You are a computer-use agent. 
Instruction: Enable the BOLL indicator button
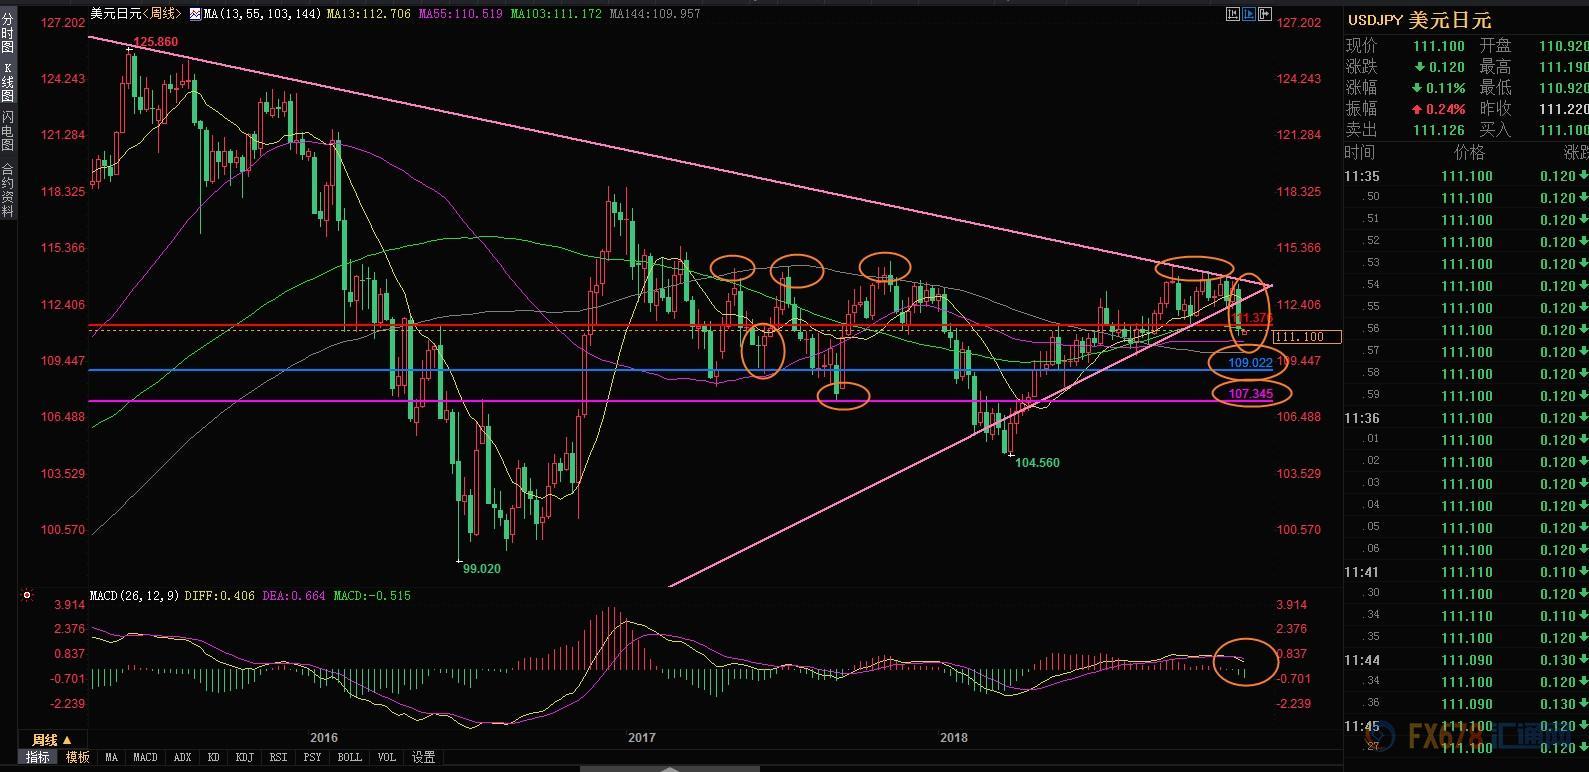349,758
